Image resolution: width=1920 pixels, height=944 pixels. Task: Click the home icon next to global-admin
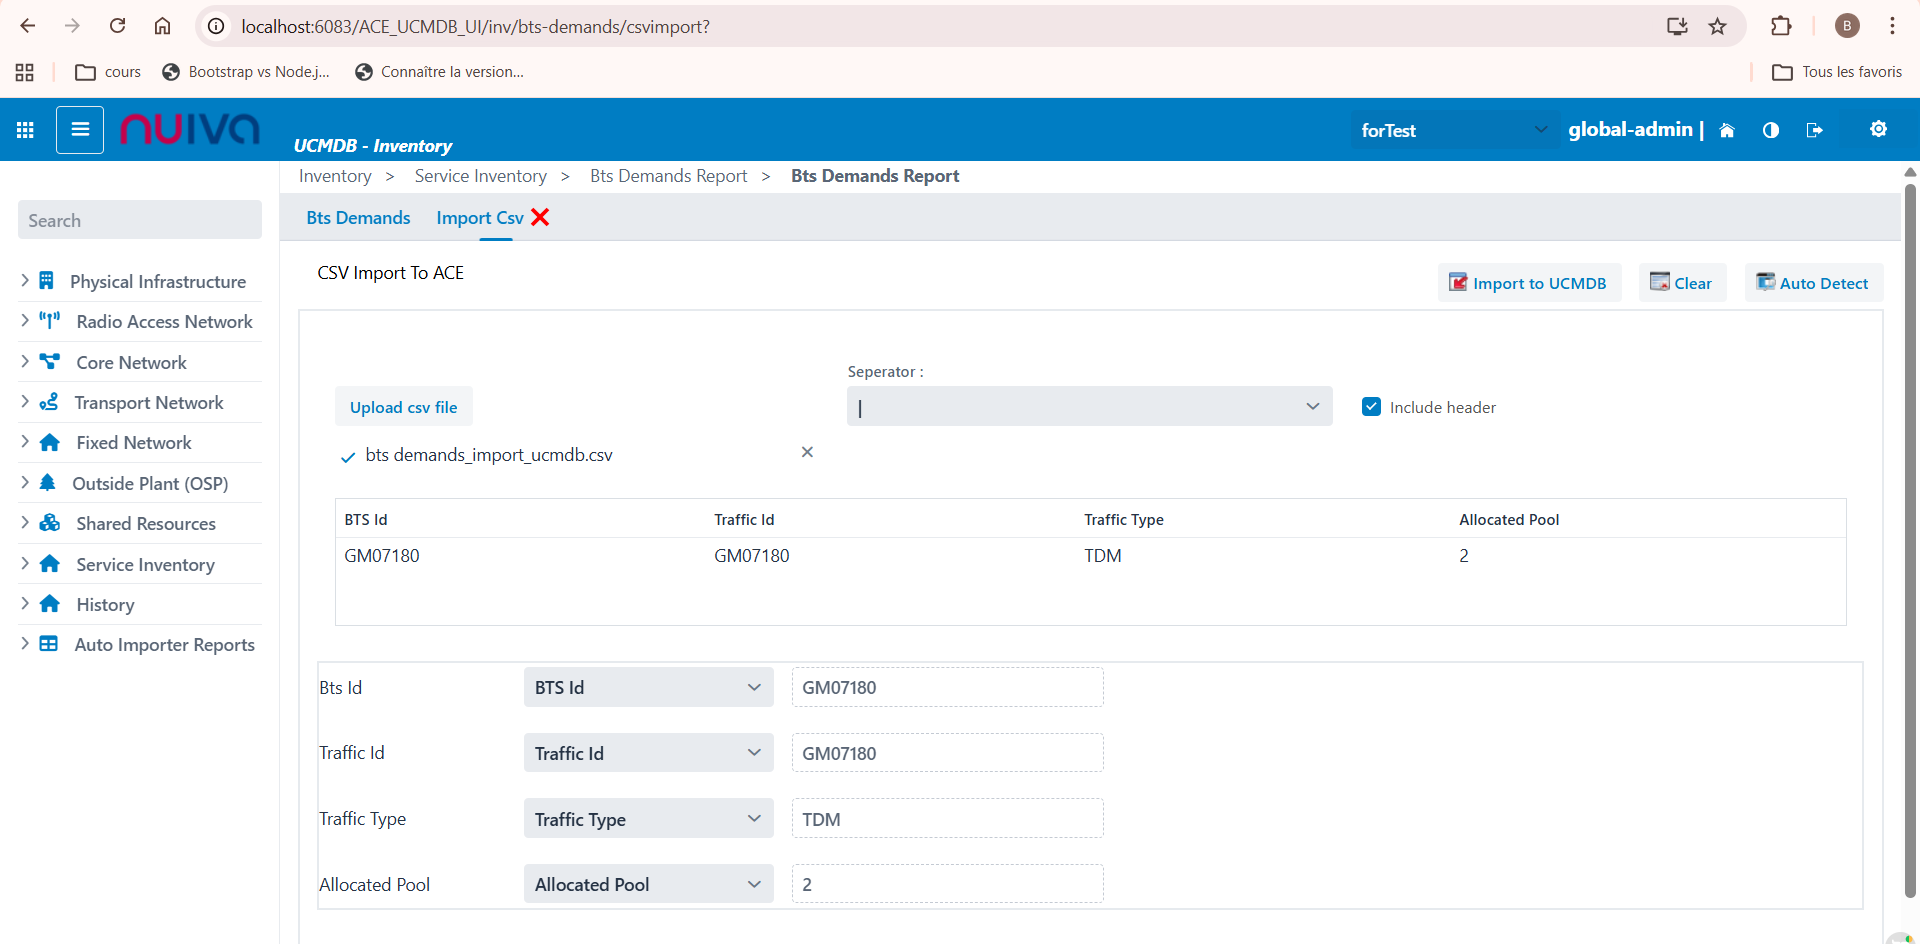(x=1727, y=130)
